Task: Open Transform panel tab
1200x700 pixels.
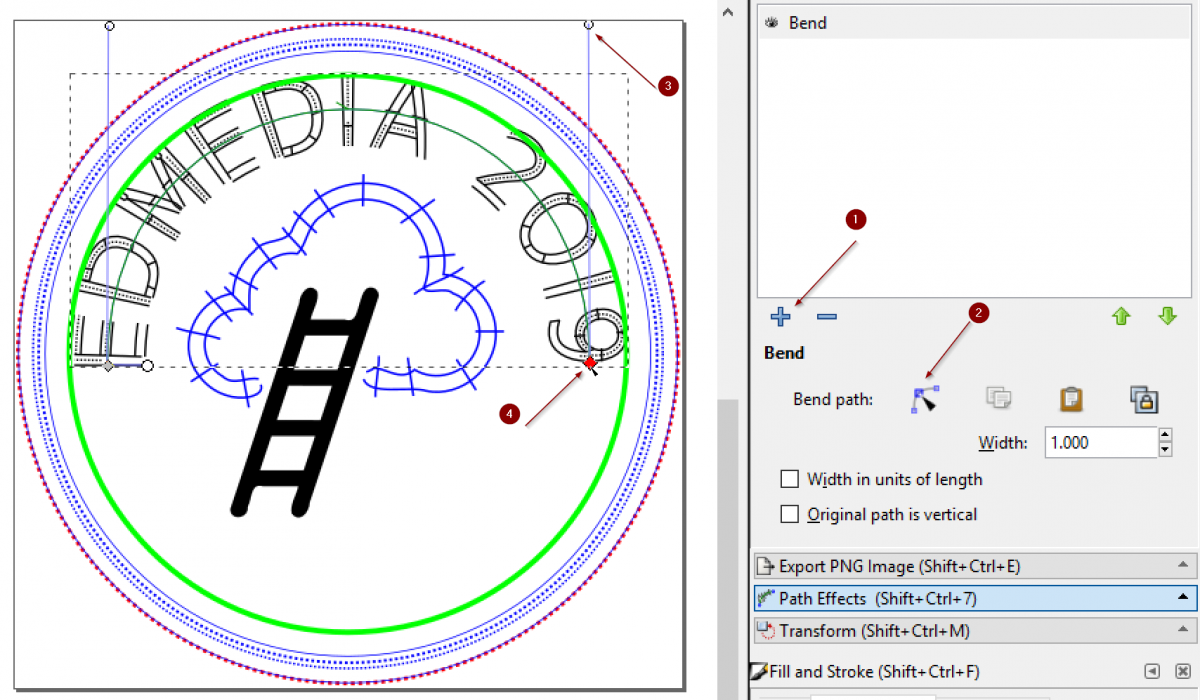Action: point(975,631)
